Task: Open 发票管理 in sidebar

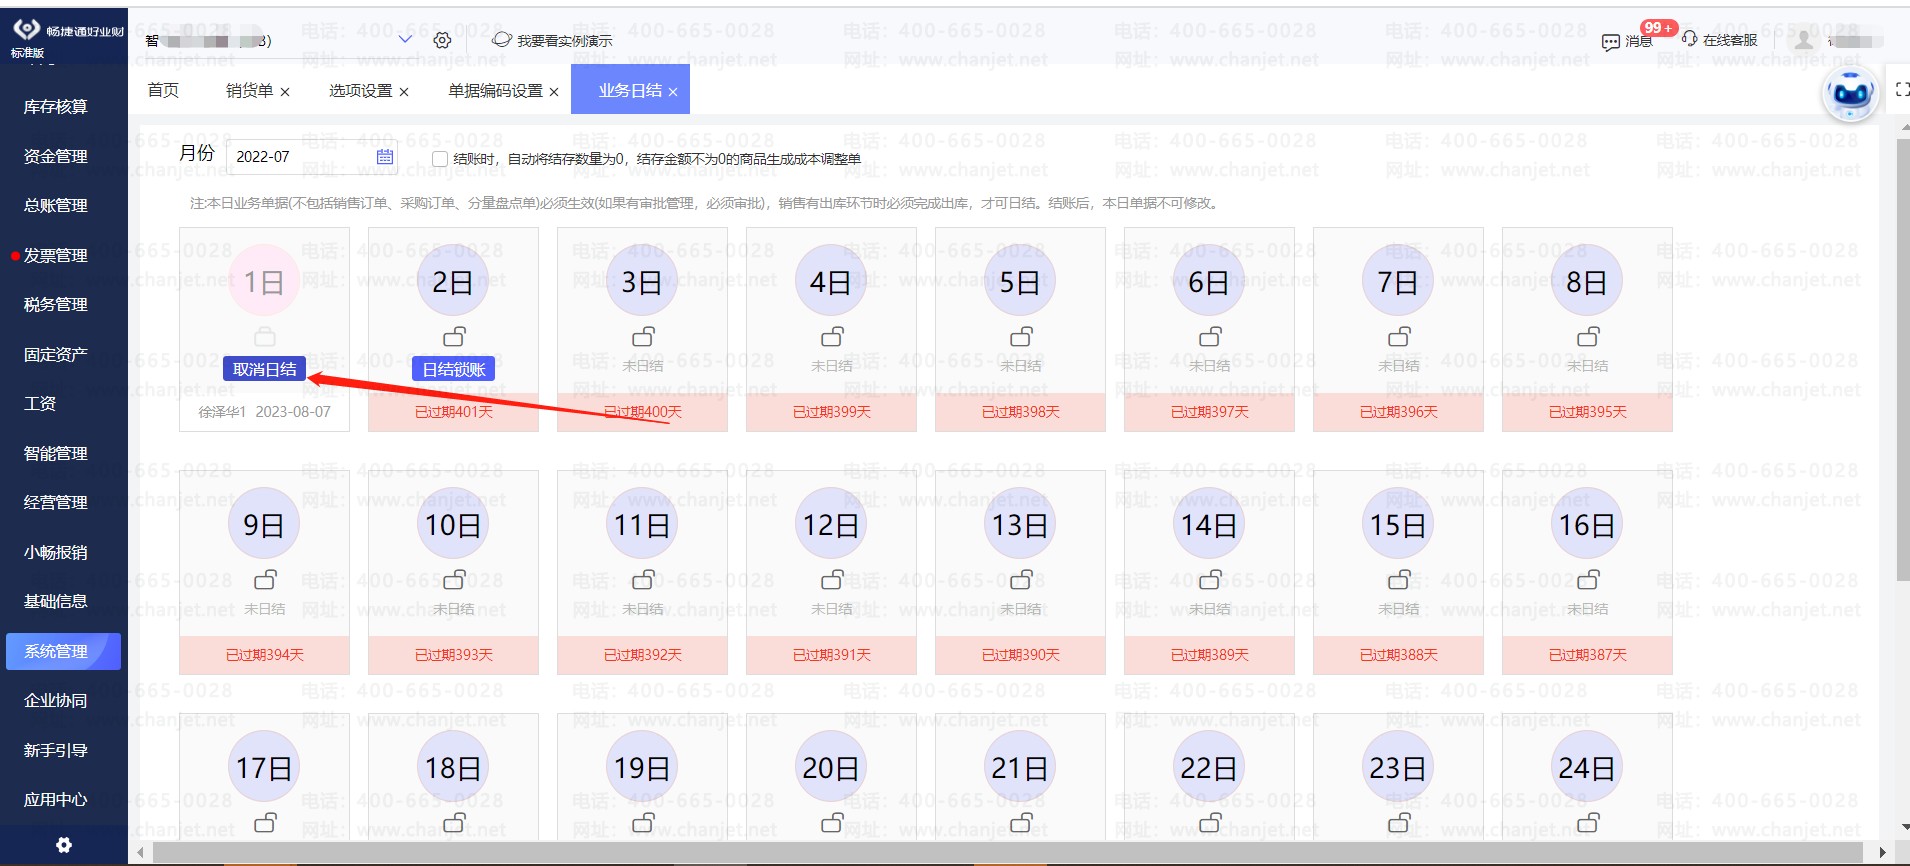Action: tap(56, 256)
